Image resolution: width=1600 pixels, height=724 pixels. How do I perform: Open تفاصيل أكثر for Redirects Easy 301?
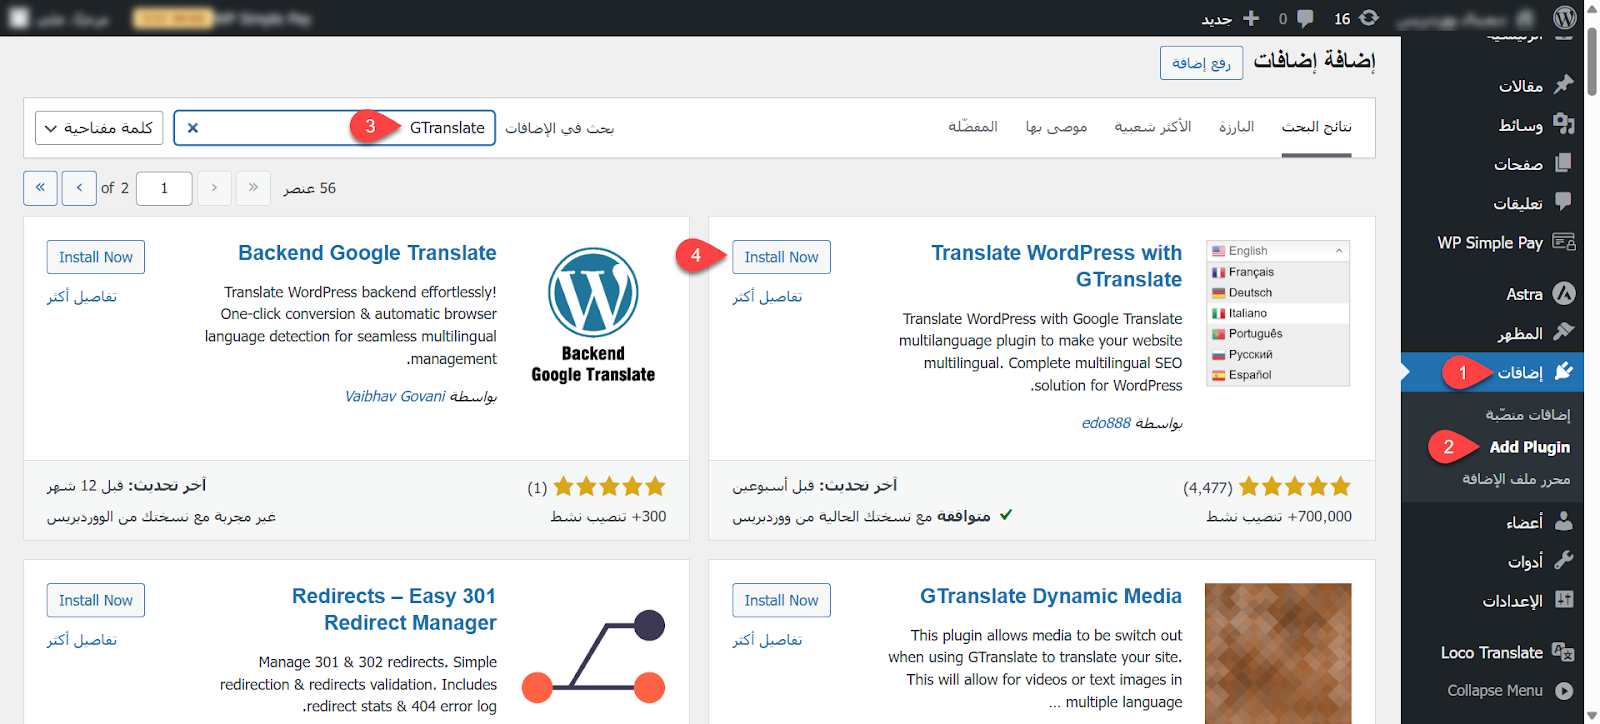pos(82,640)
